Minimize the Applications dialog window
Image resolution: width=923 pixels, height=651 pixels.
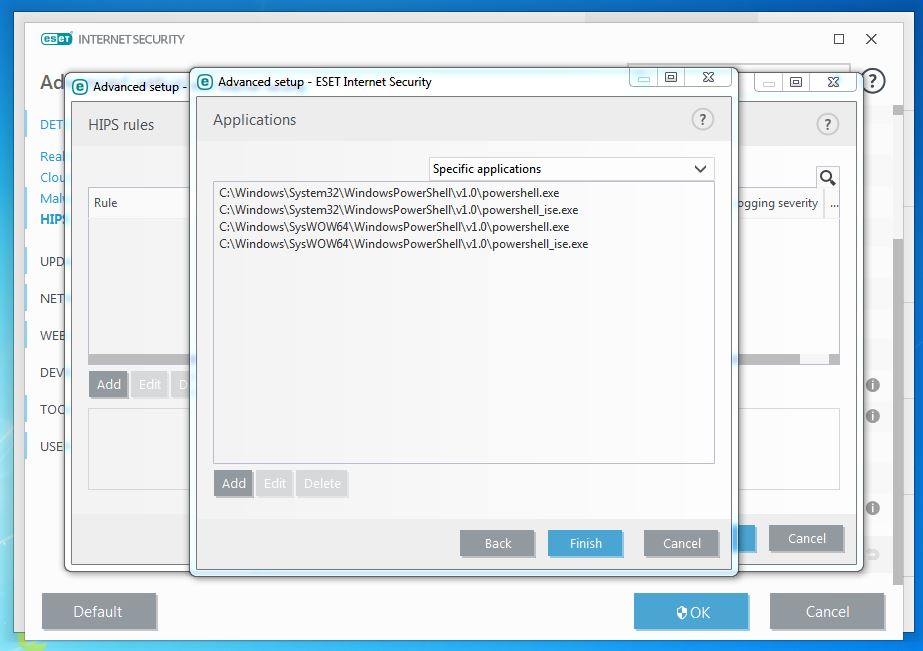(643, 77)
